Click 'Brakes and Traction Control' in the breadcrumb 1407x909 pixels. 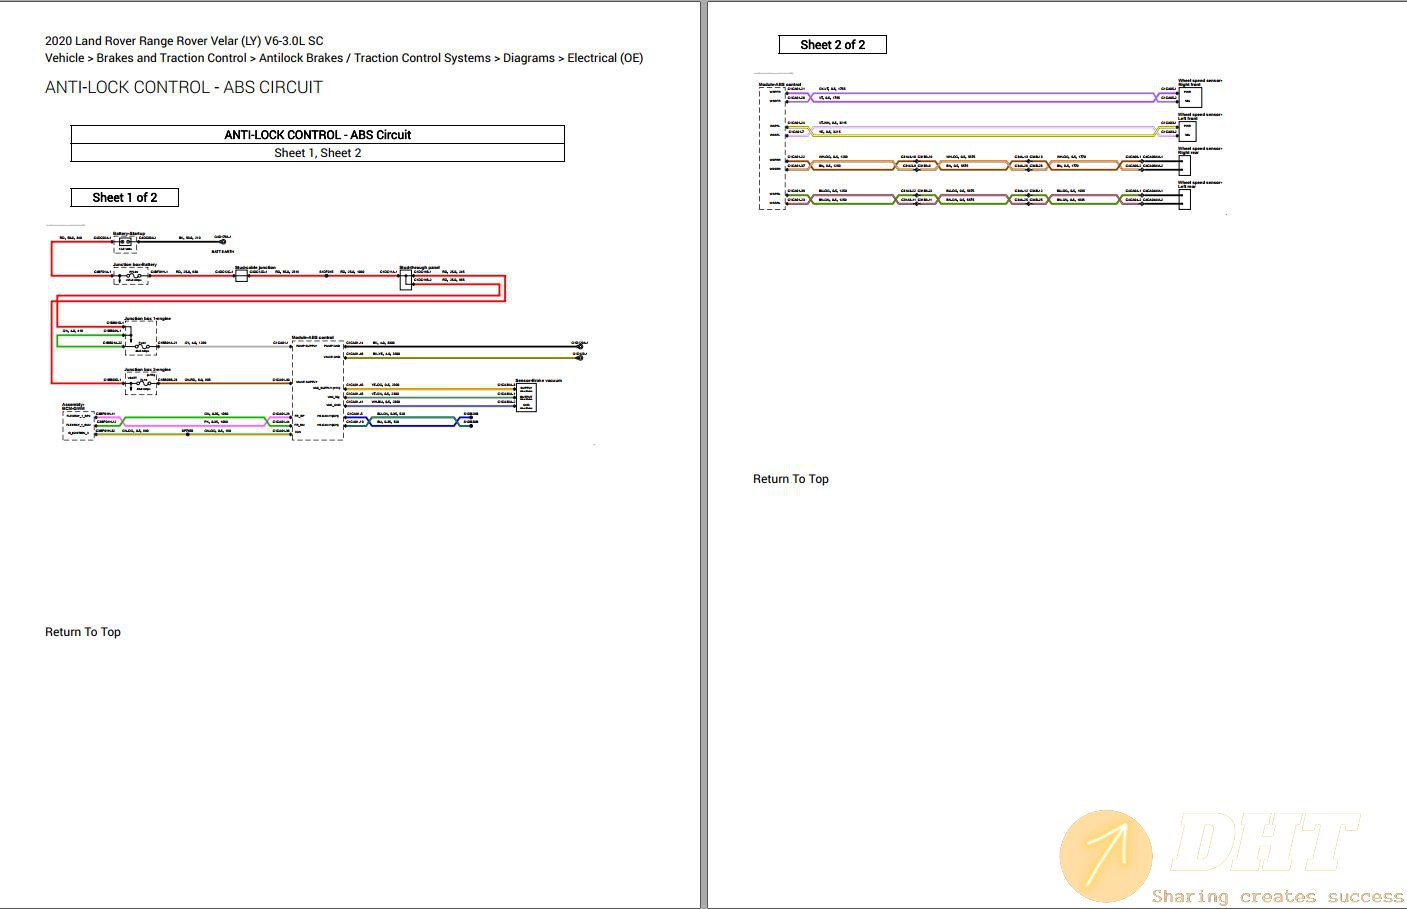coord(171,58)
